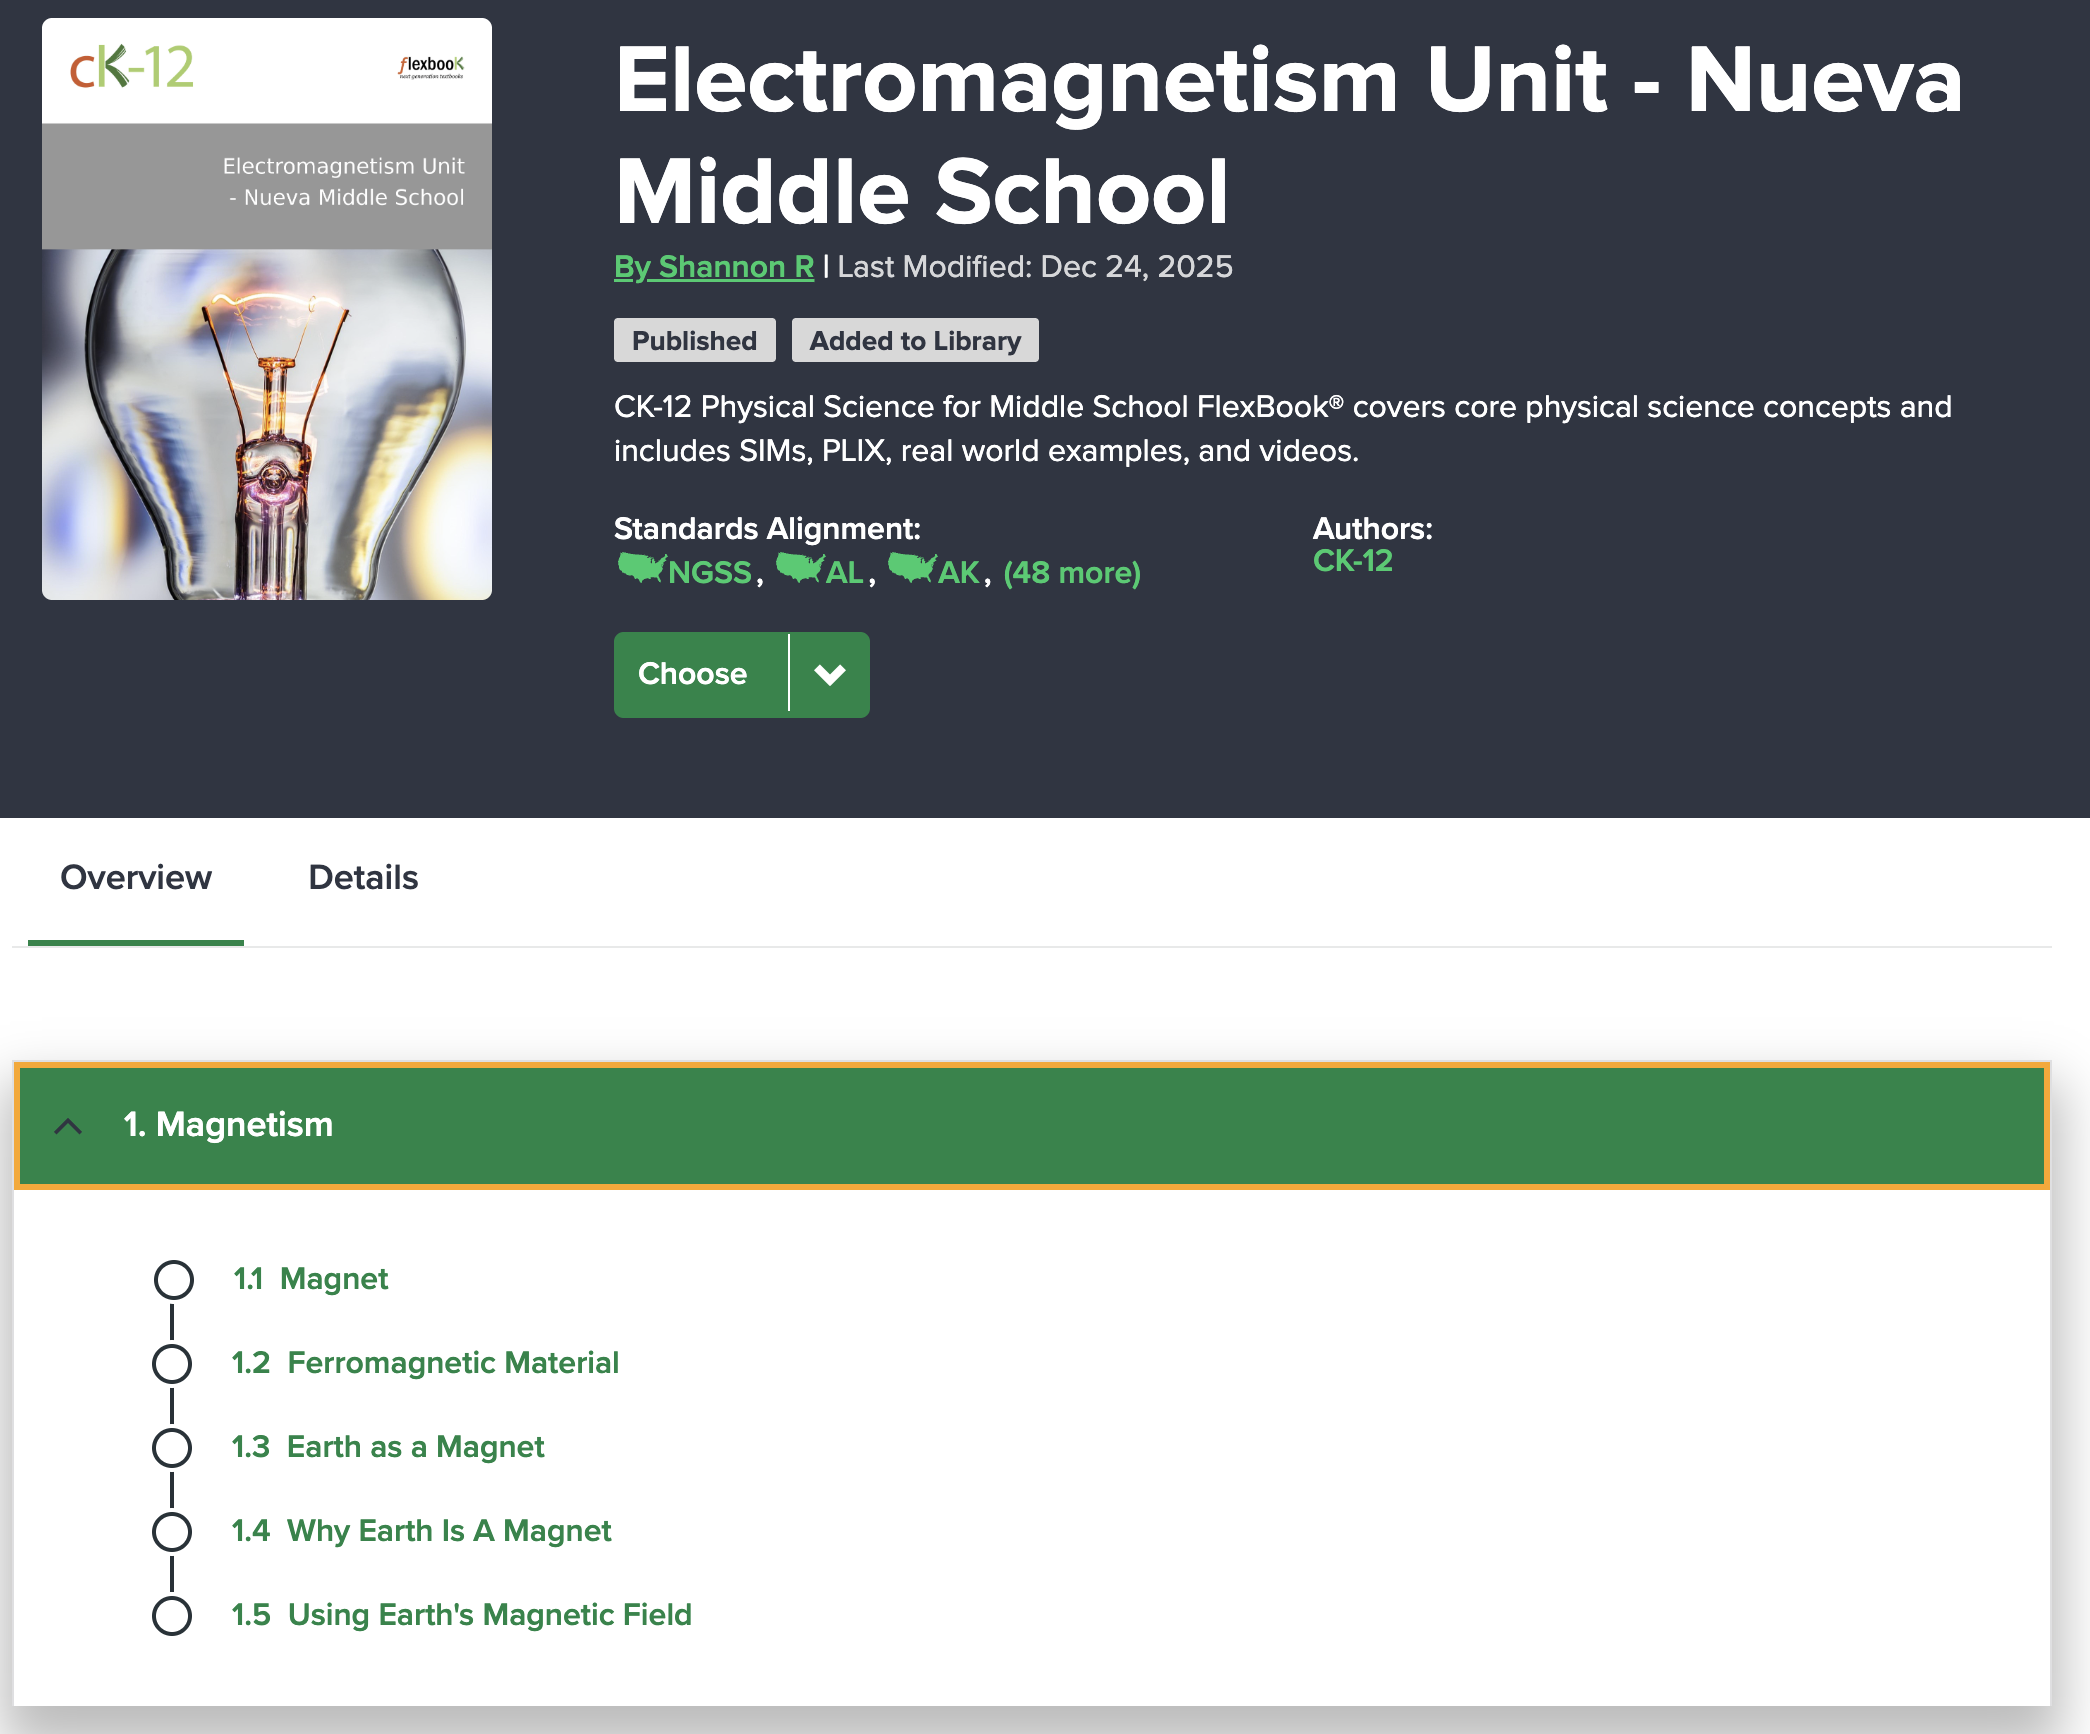This screenshot has width=2090, height=1734.
Task: Click the FlexBook logo on cover
Action: coord(431,67)
